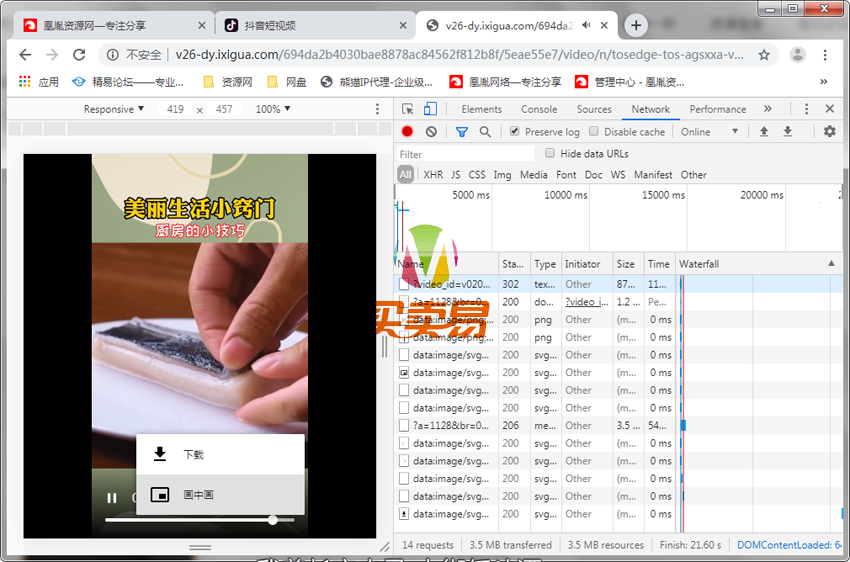This screenshot has width=850, height=562.
Task: Activate the inspect element picker
Action: (408, 109)
